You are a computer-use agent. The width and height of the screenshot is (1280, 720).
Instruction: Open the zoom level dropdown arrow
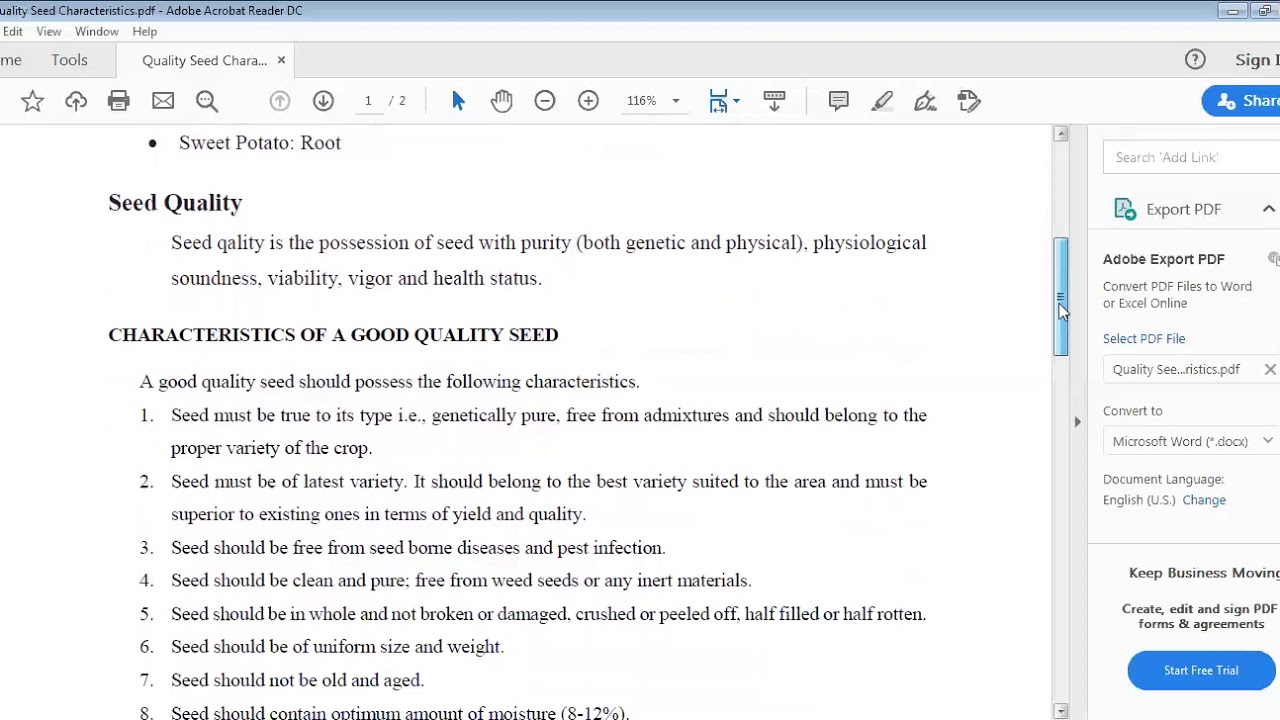[x=675, y=101]
